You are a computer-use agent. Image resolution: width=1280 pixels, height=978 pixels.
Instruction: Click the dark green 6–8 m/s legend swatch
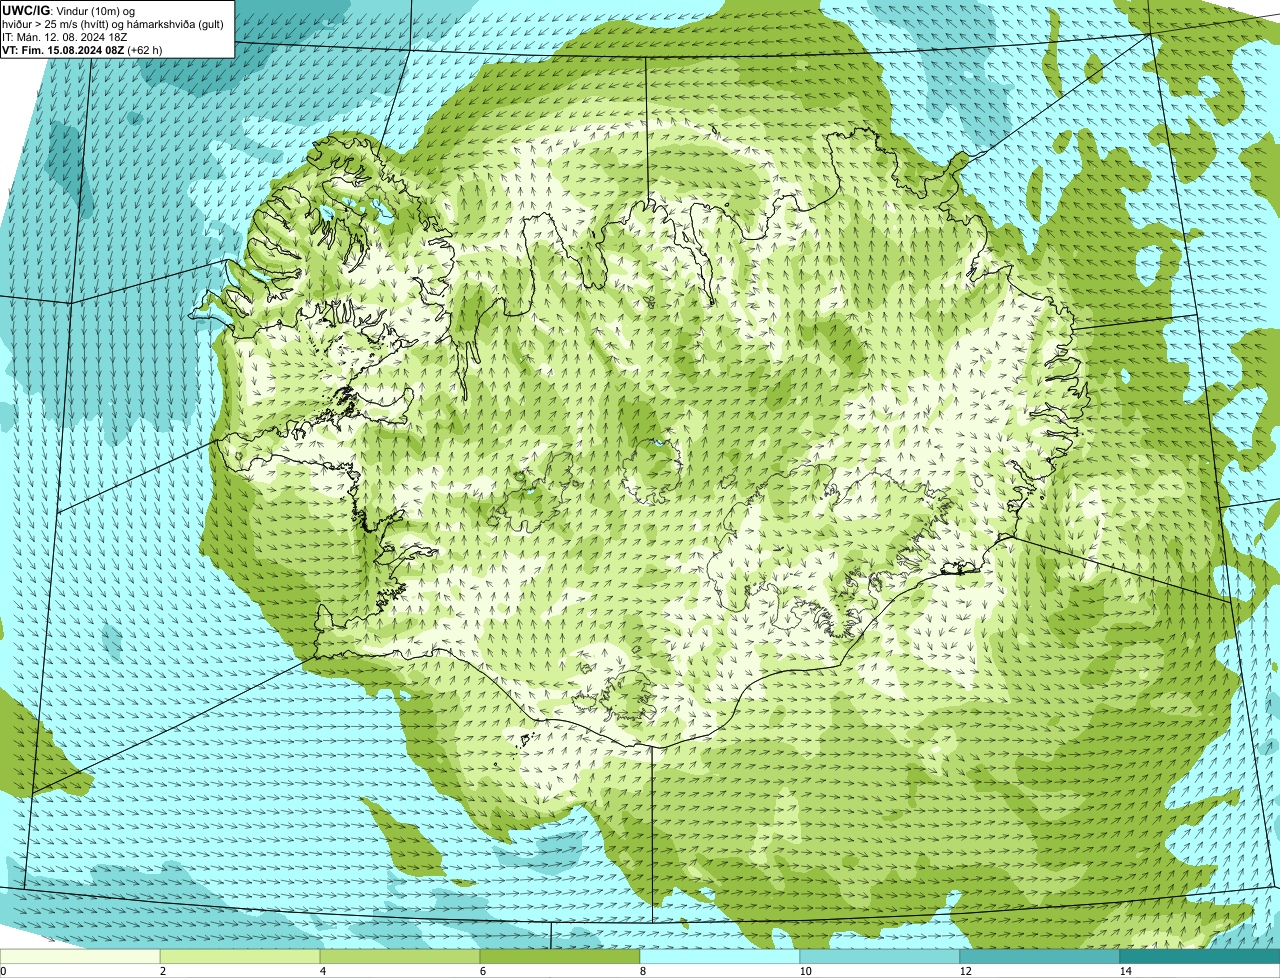(x=560, y=957)
